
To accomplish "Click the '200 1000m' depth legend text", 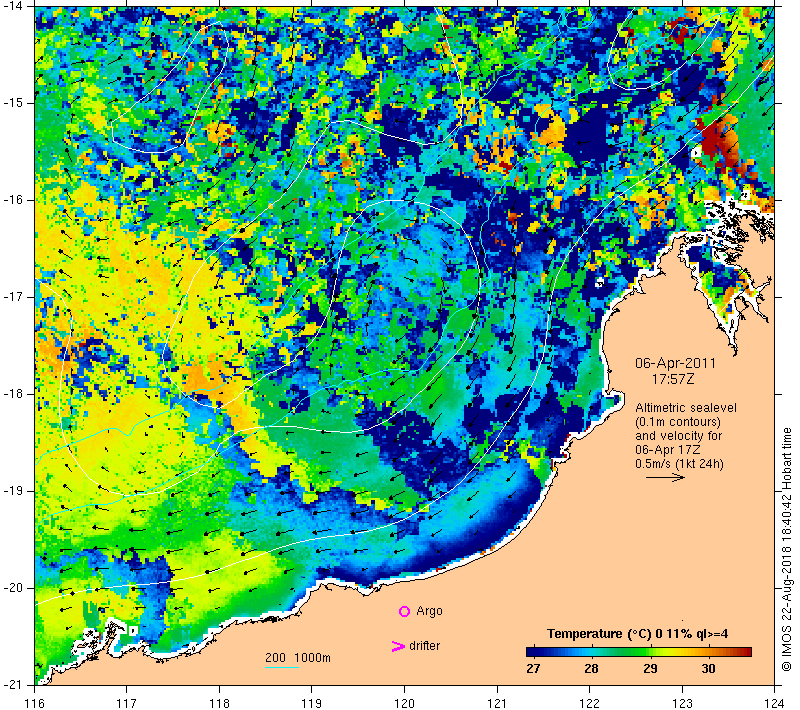I will (x=298, y=657).
